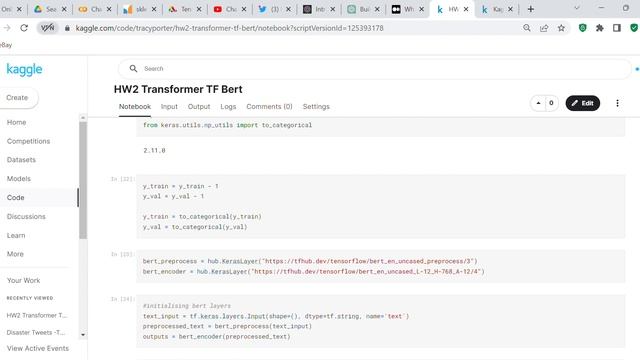This screenshot has height=360, width=640.
Task: Open Competitions in sidebar
Action: pyautogui.click(x=28, y=141)
